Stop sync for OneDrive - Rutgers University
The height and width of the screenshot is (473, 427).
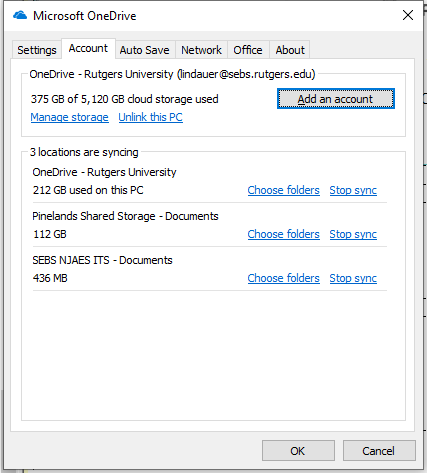353,190
